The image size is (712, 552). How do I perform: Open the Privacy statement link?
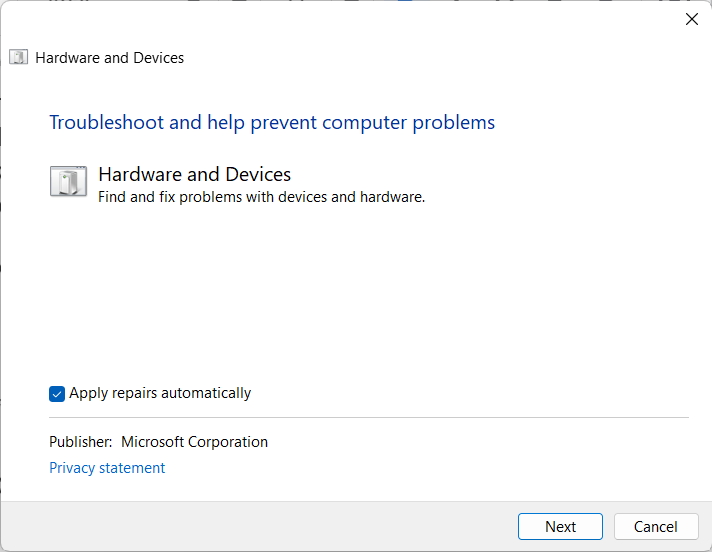pyautogui.click(x=107, y=468)
